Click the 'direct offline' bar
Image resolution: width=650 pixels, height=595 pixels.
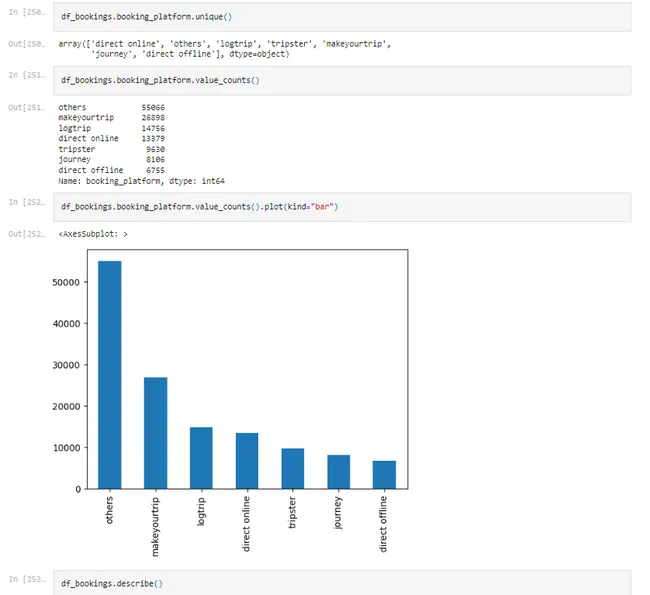tap(384, 475)
